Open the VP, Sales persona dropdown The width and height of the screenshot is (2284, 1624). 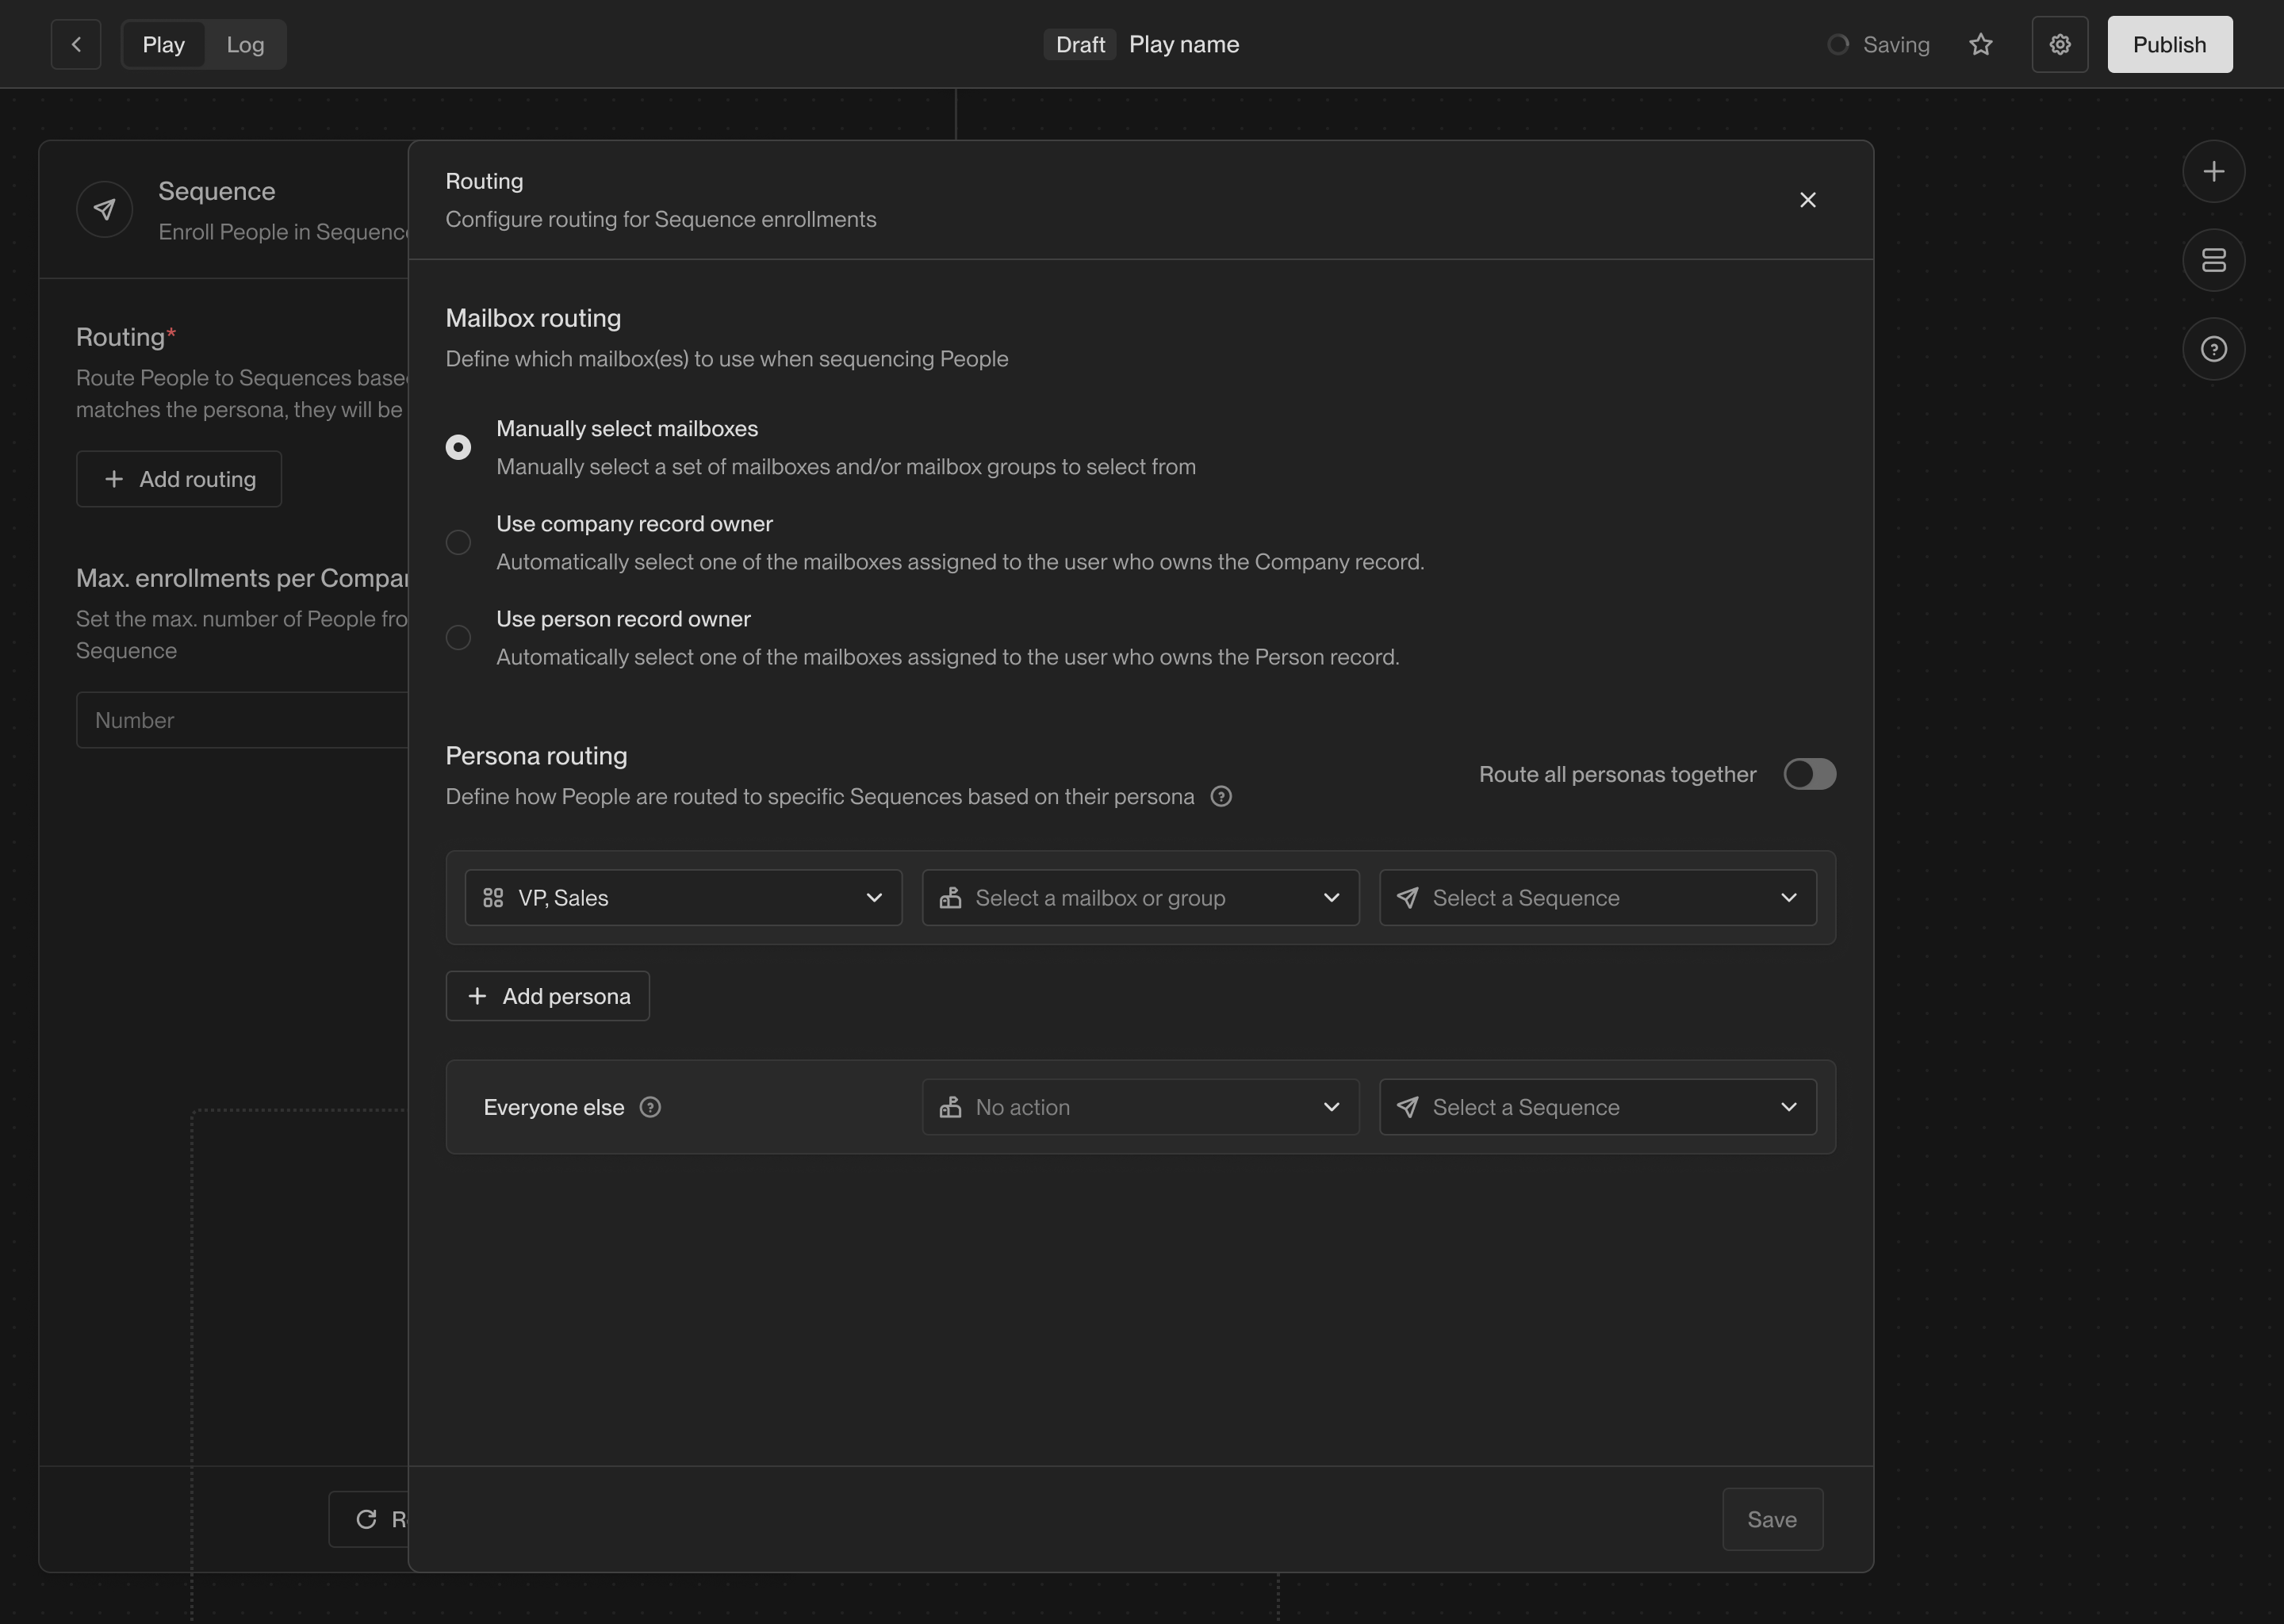683,898
